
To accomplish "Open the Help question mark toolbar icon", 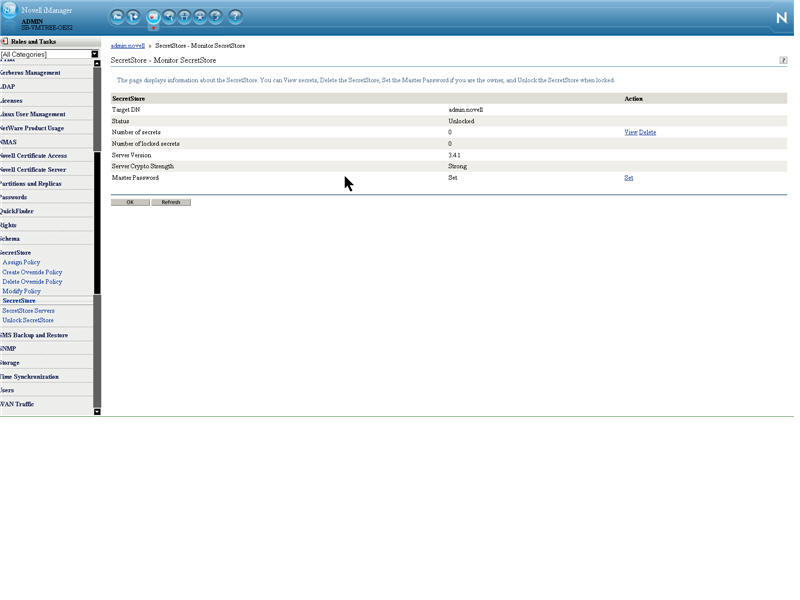I will [235, 17].
